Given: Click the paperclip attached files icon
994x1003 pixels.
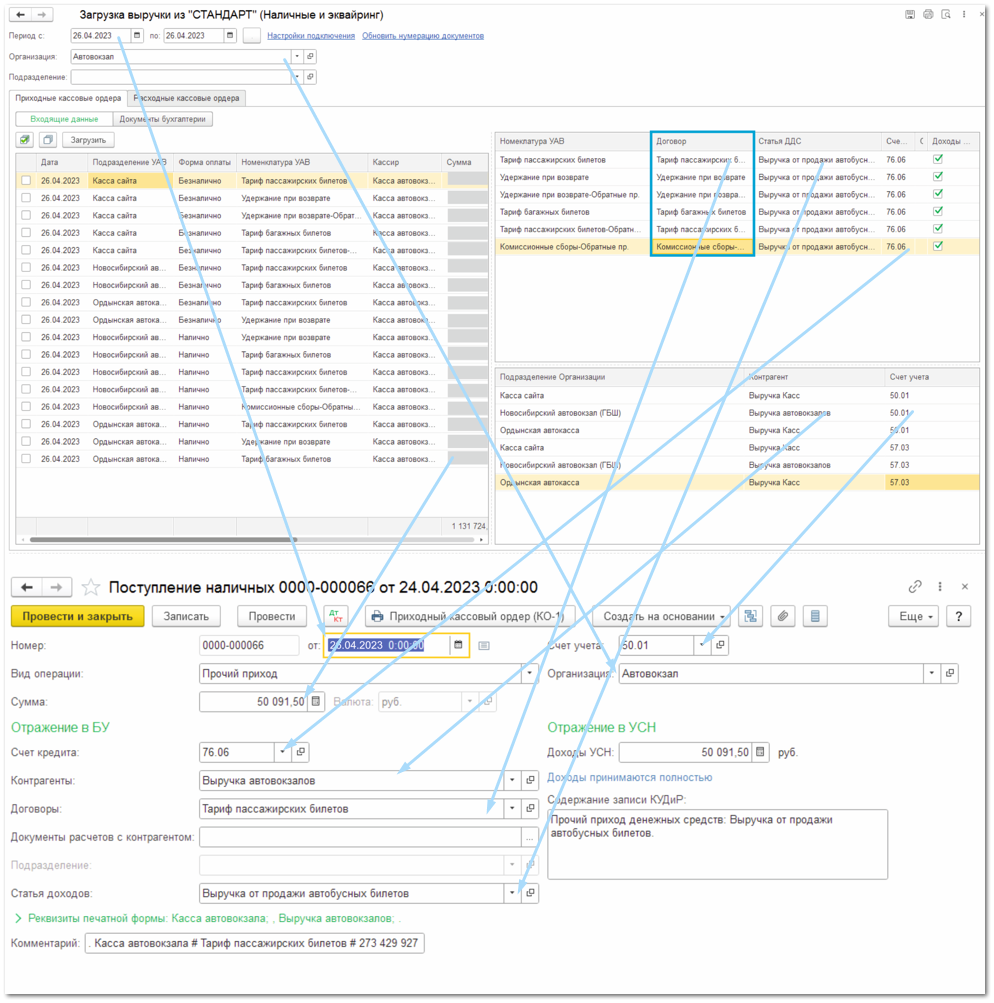Looking at the screenshot, I should click(x=783, y=617).
